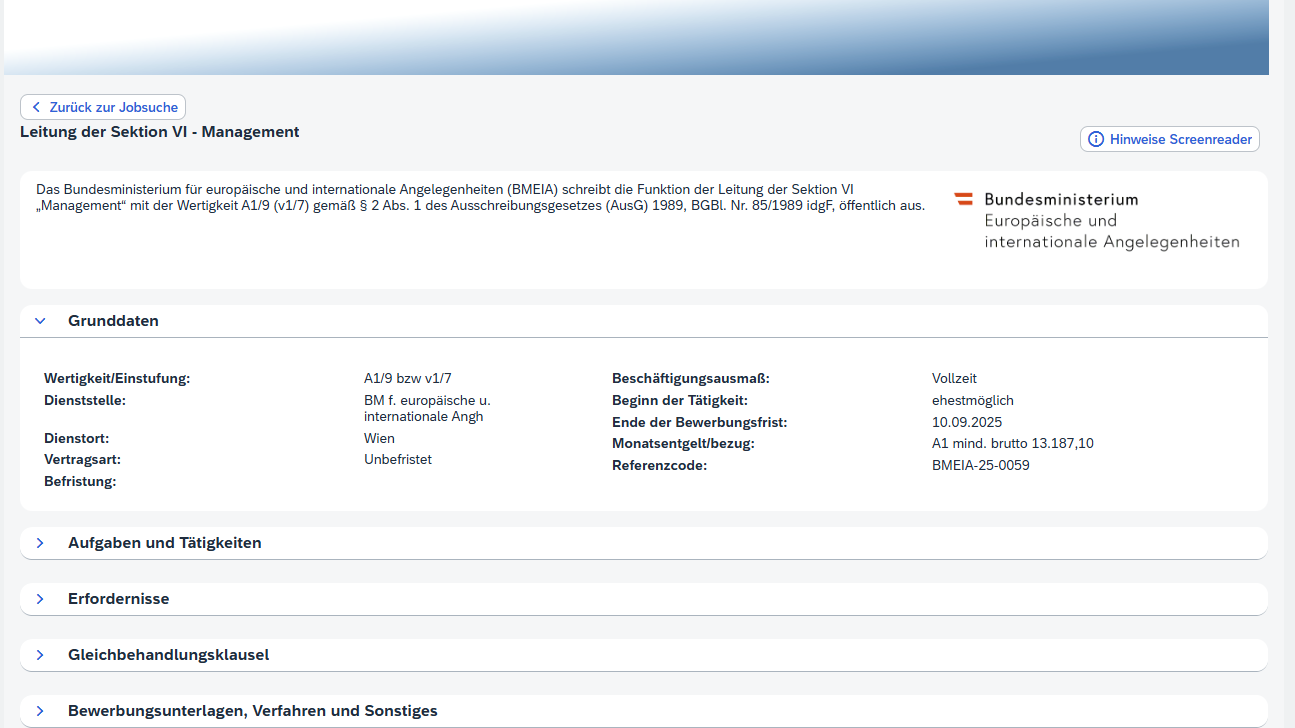Click the job title Leitung der Sektion VI
This screenshot has width=1295, height=728.
click(160, 132)
